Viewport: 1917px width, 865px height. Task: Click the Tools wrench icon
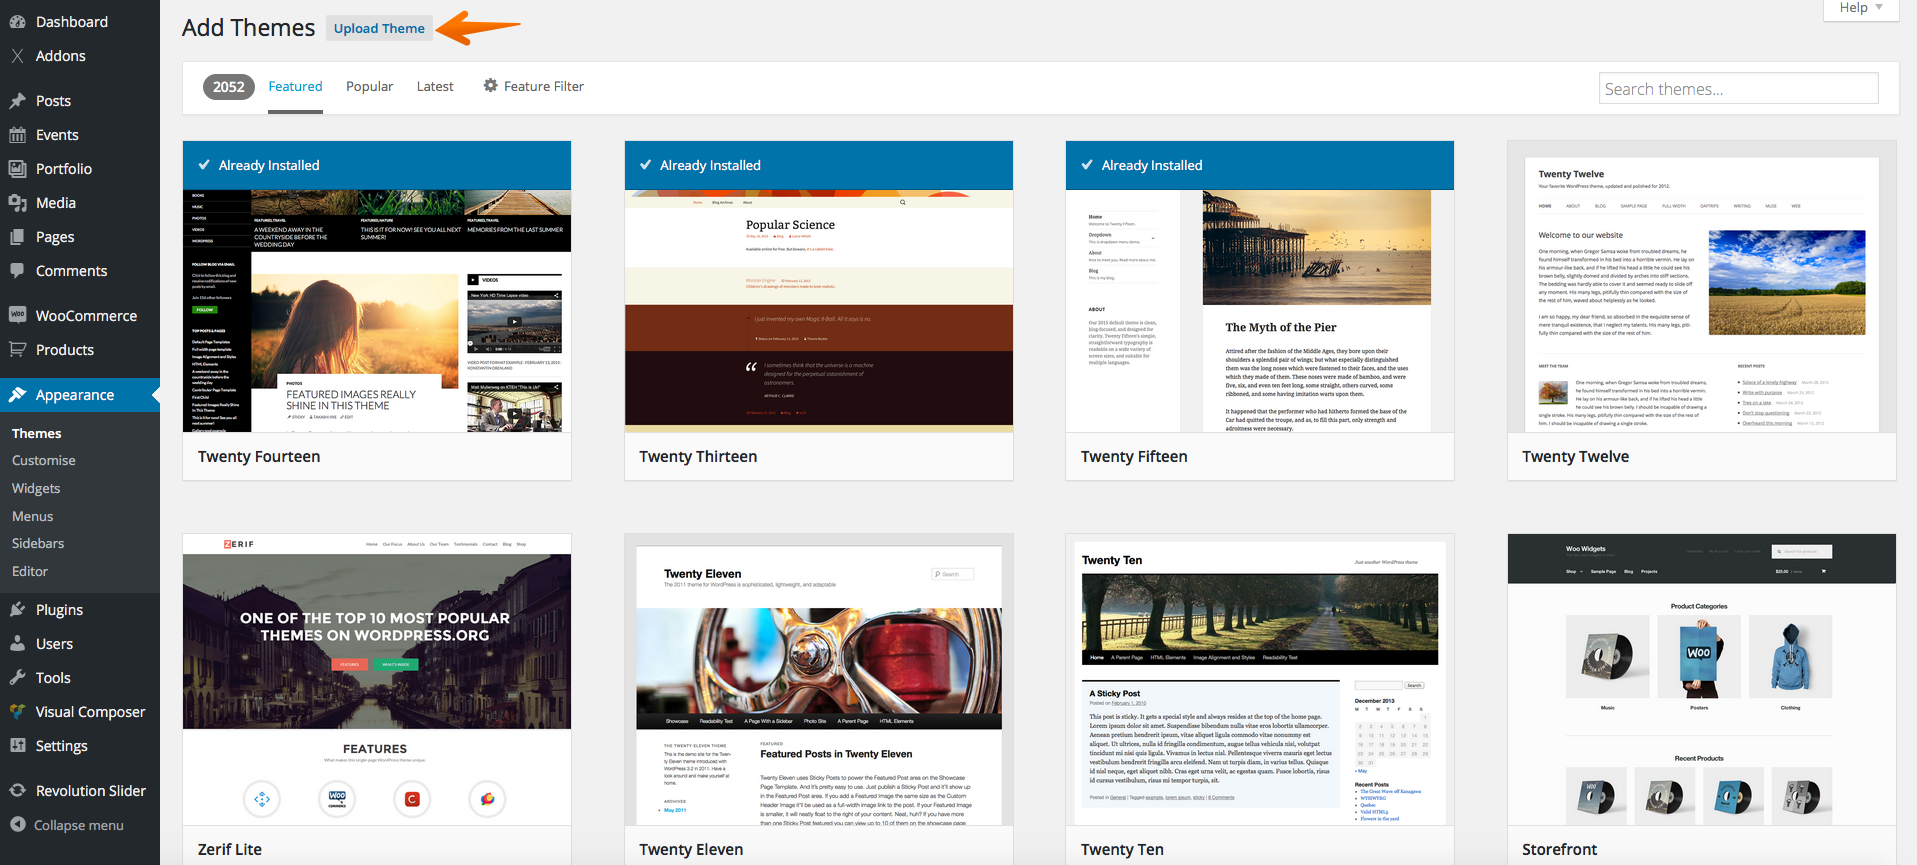point(17,678)
